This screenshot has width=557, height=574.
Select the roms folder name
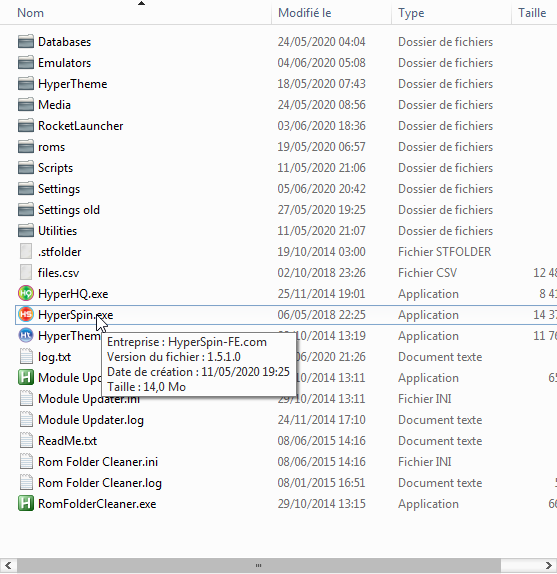[x=51, y=147]
